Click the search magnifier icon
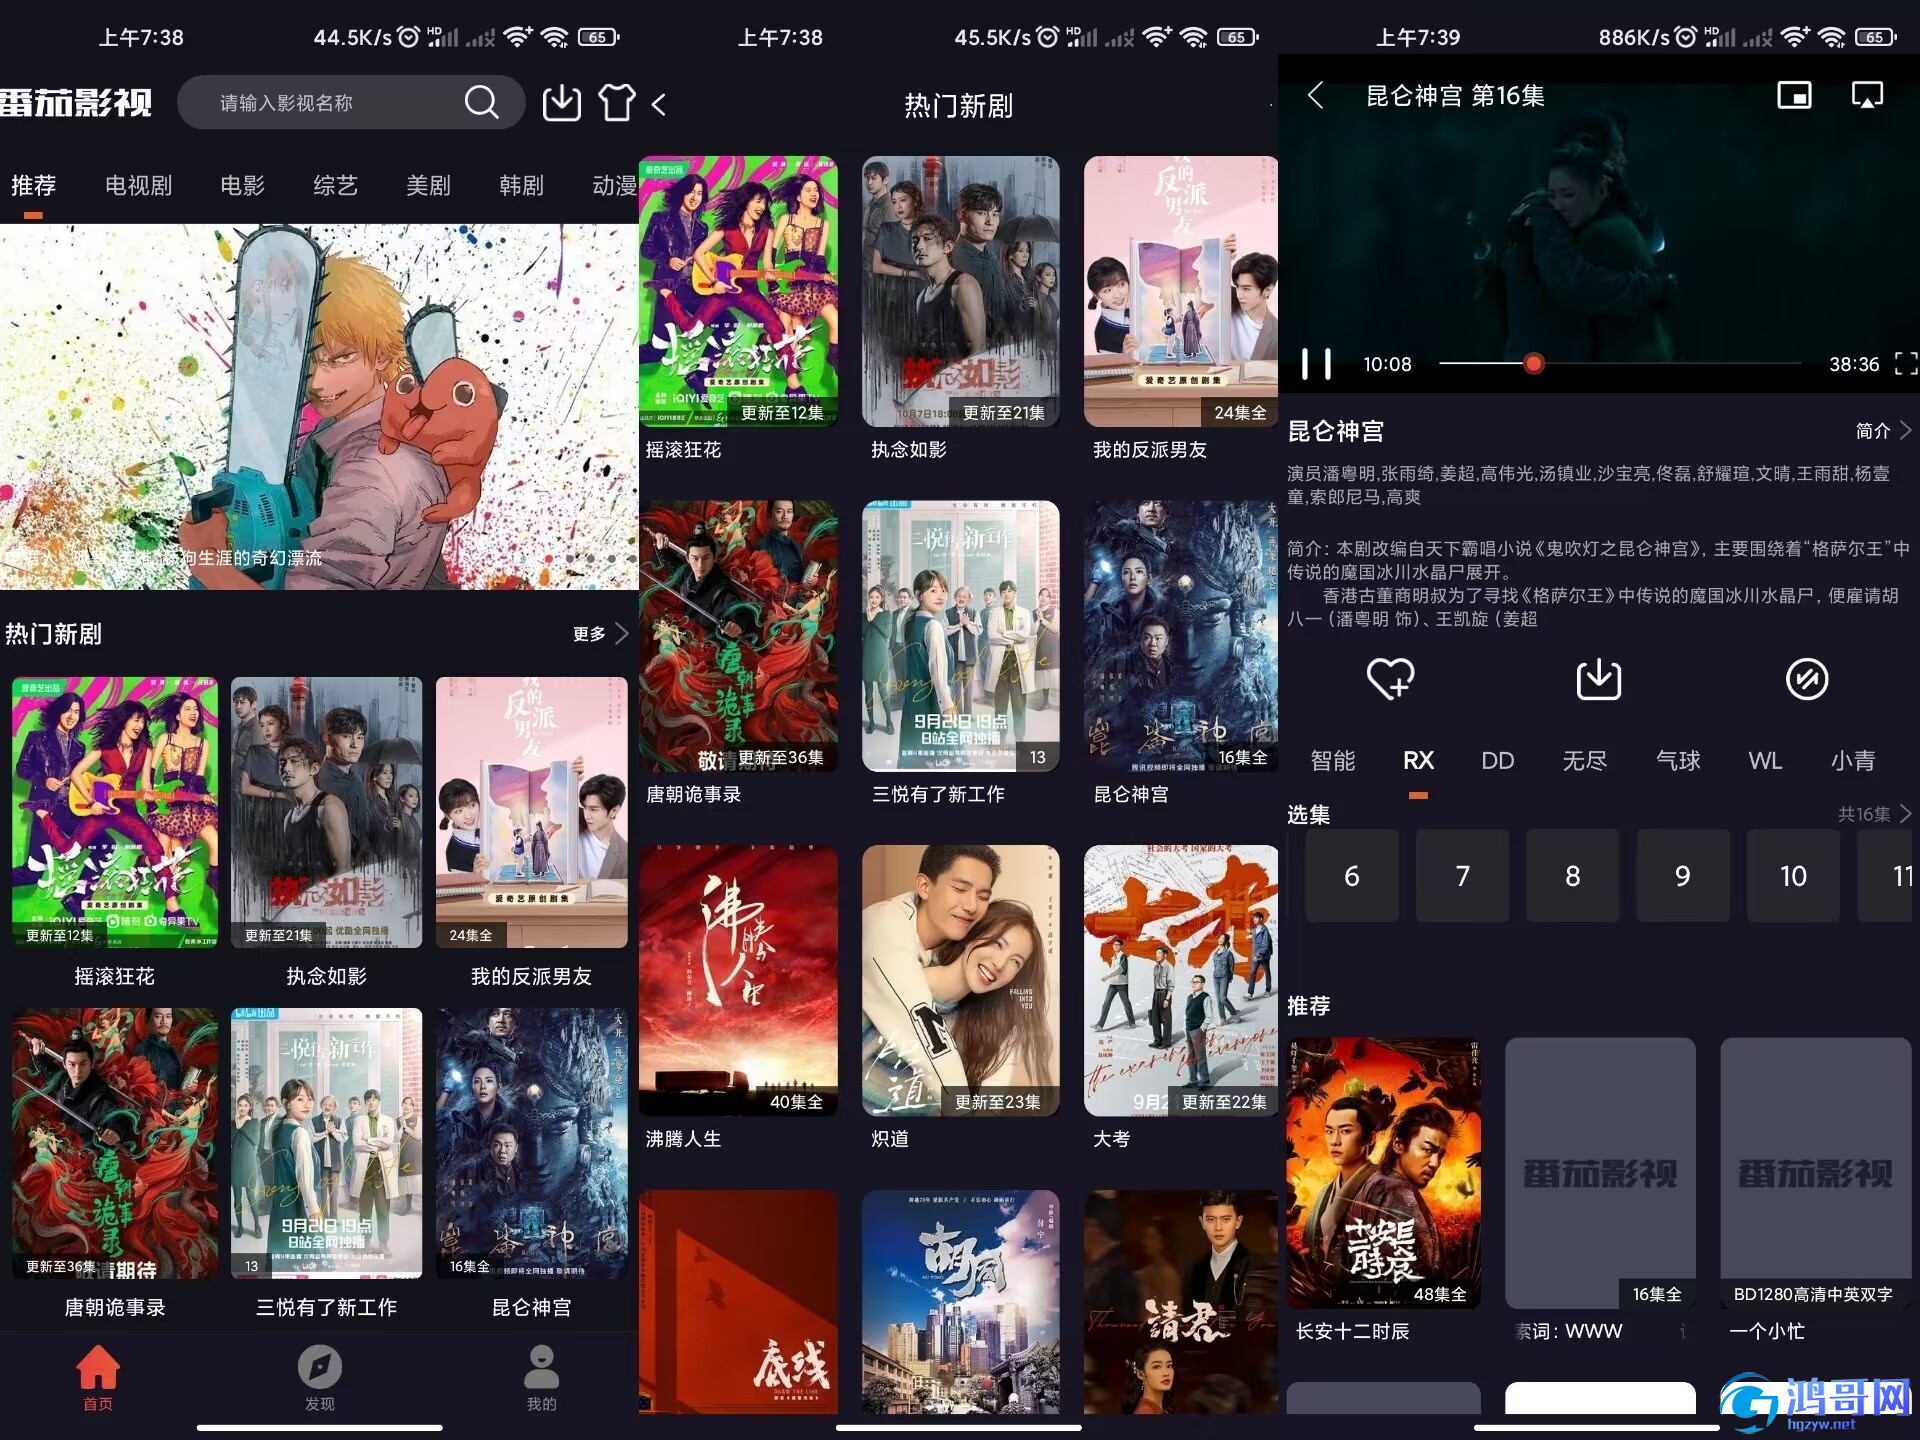1920x1440 pixels. point(481,102)
